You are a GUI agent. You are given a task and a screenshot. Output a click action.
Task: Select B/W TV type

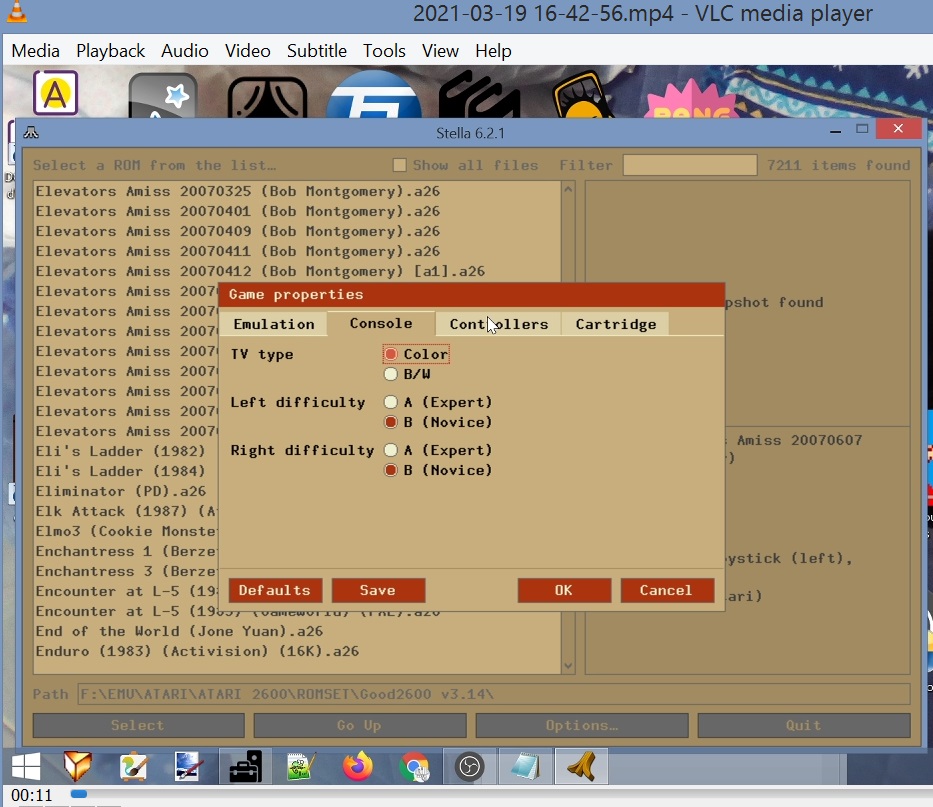pos(391,375)
